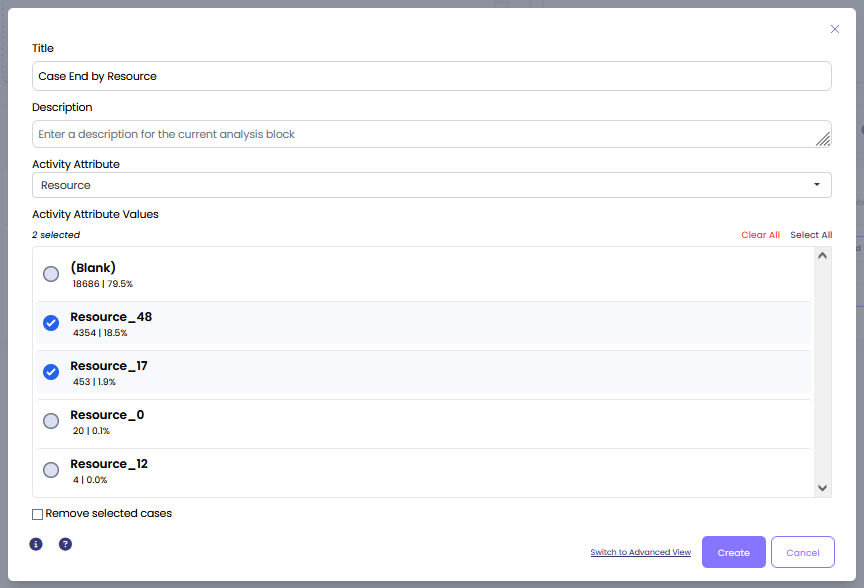This screenshot has width=864, height=588.
Task: Deselect Resource_48 checkmark
Action: 51,323
